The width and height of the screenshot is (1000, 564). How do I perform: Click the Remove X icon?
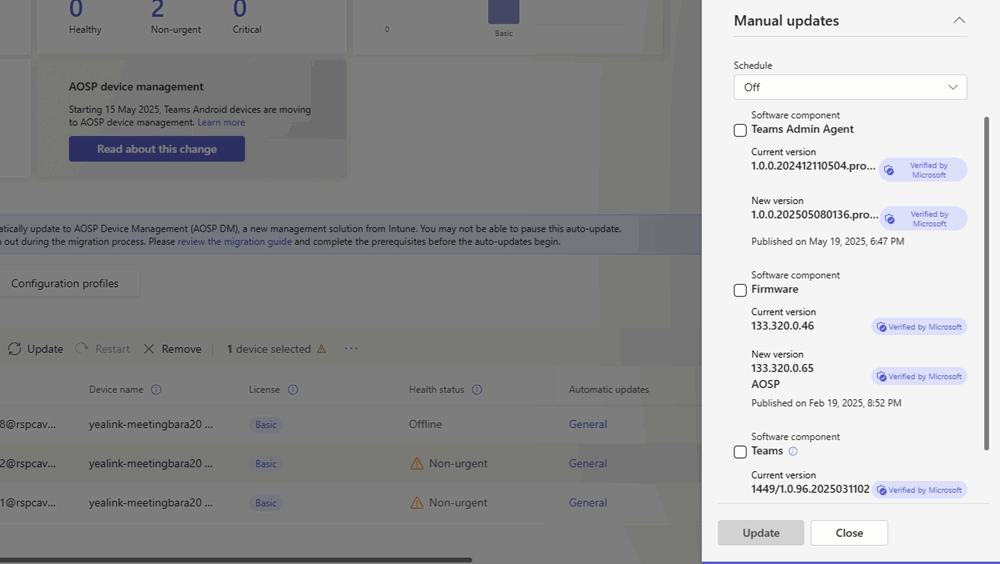coord(149,349)
